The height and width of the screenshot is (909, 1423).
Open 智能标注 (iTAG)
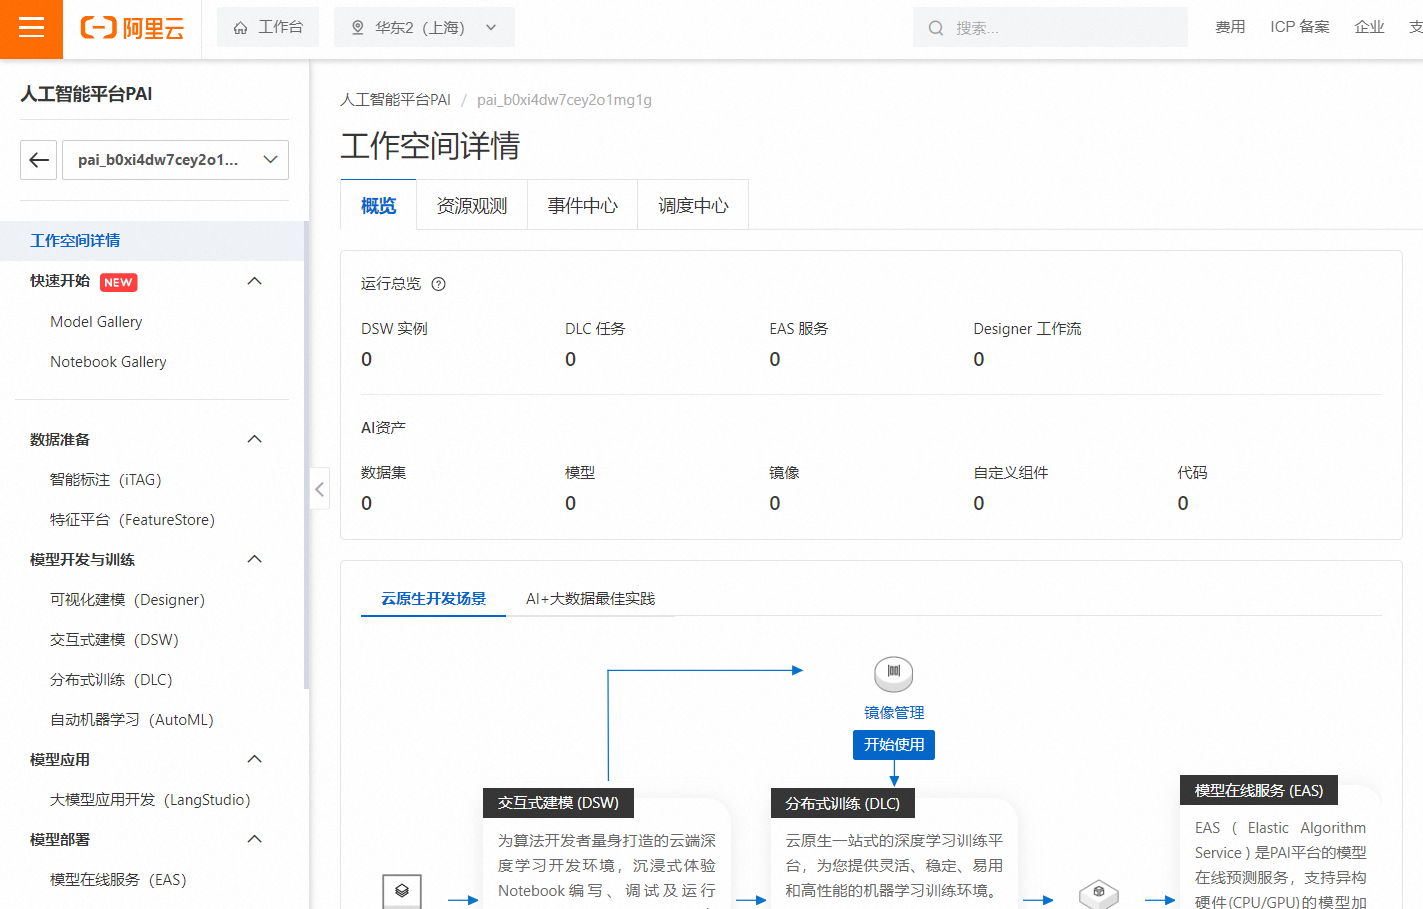(105, 480)
